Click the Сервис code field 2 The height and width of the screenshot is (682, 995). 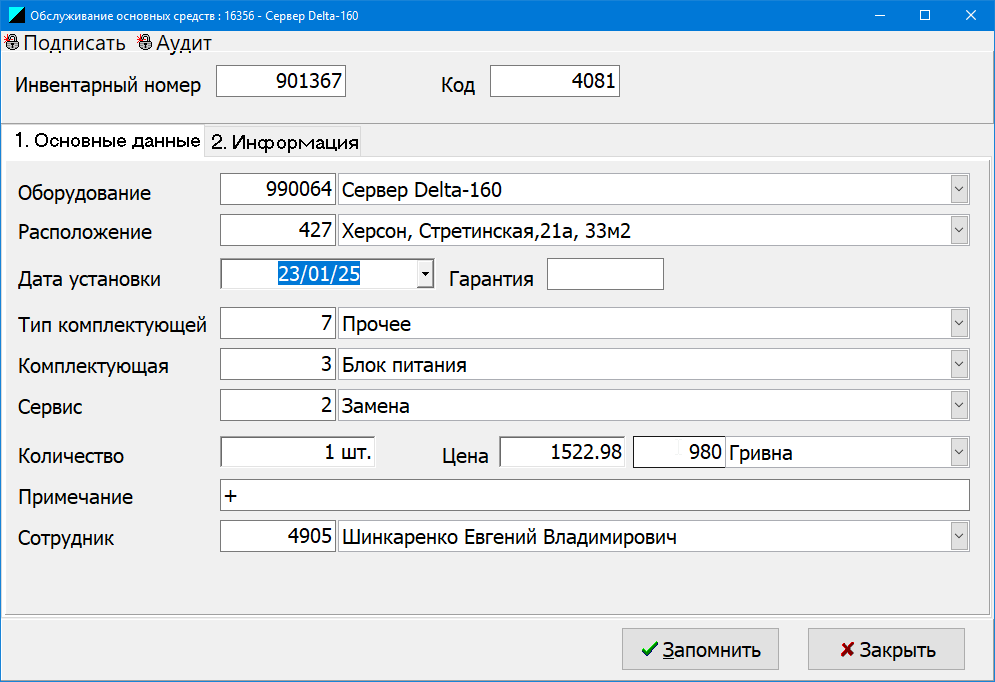click(278, 405)
